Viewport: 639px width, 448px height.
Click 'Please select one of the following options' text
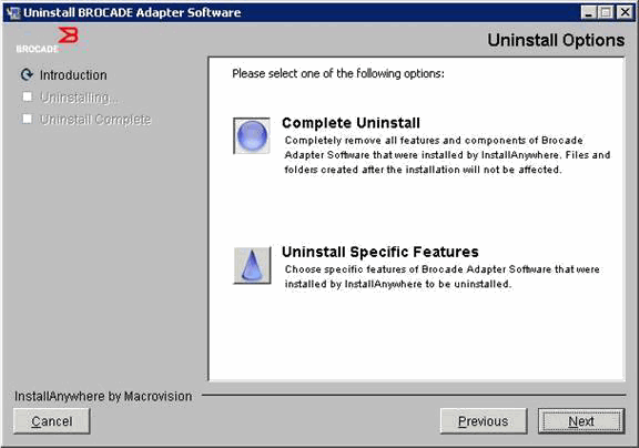point(338,74)
